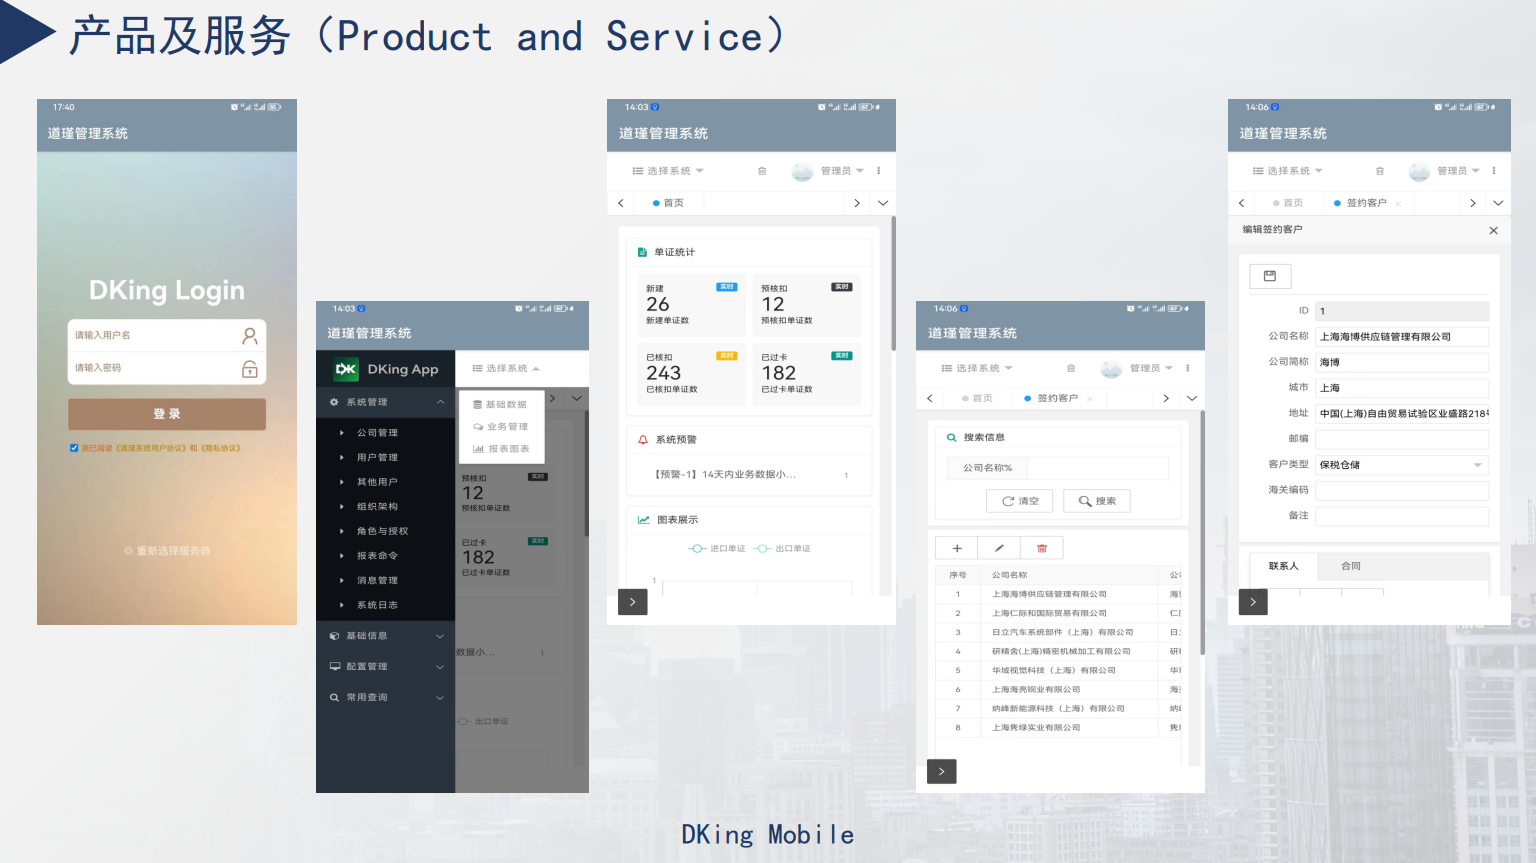Close the 编辑签约客户 edit panel
The image size is (1536, 863).
[1493, 230]
